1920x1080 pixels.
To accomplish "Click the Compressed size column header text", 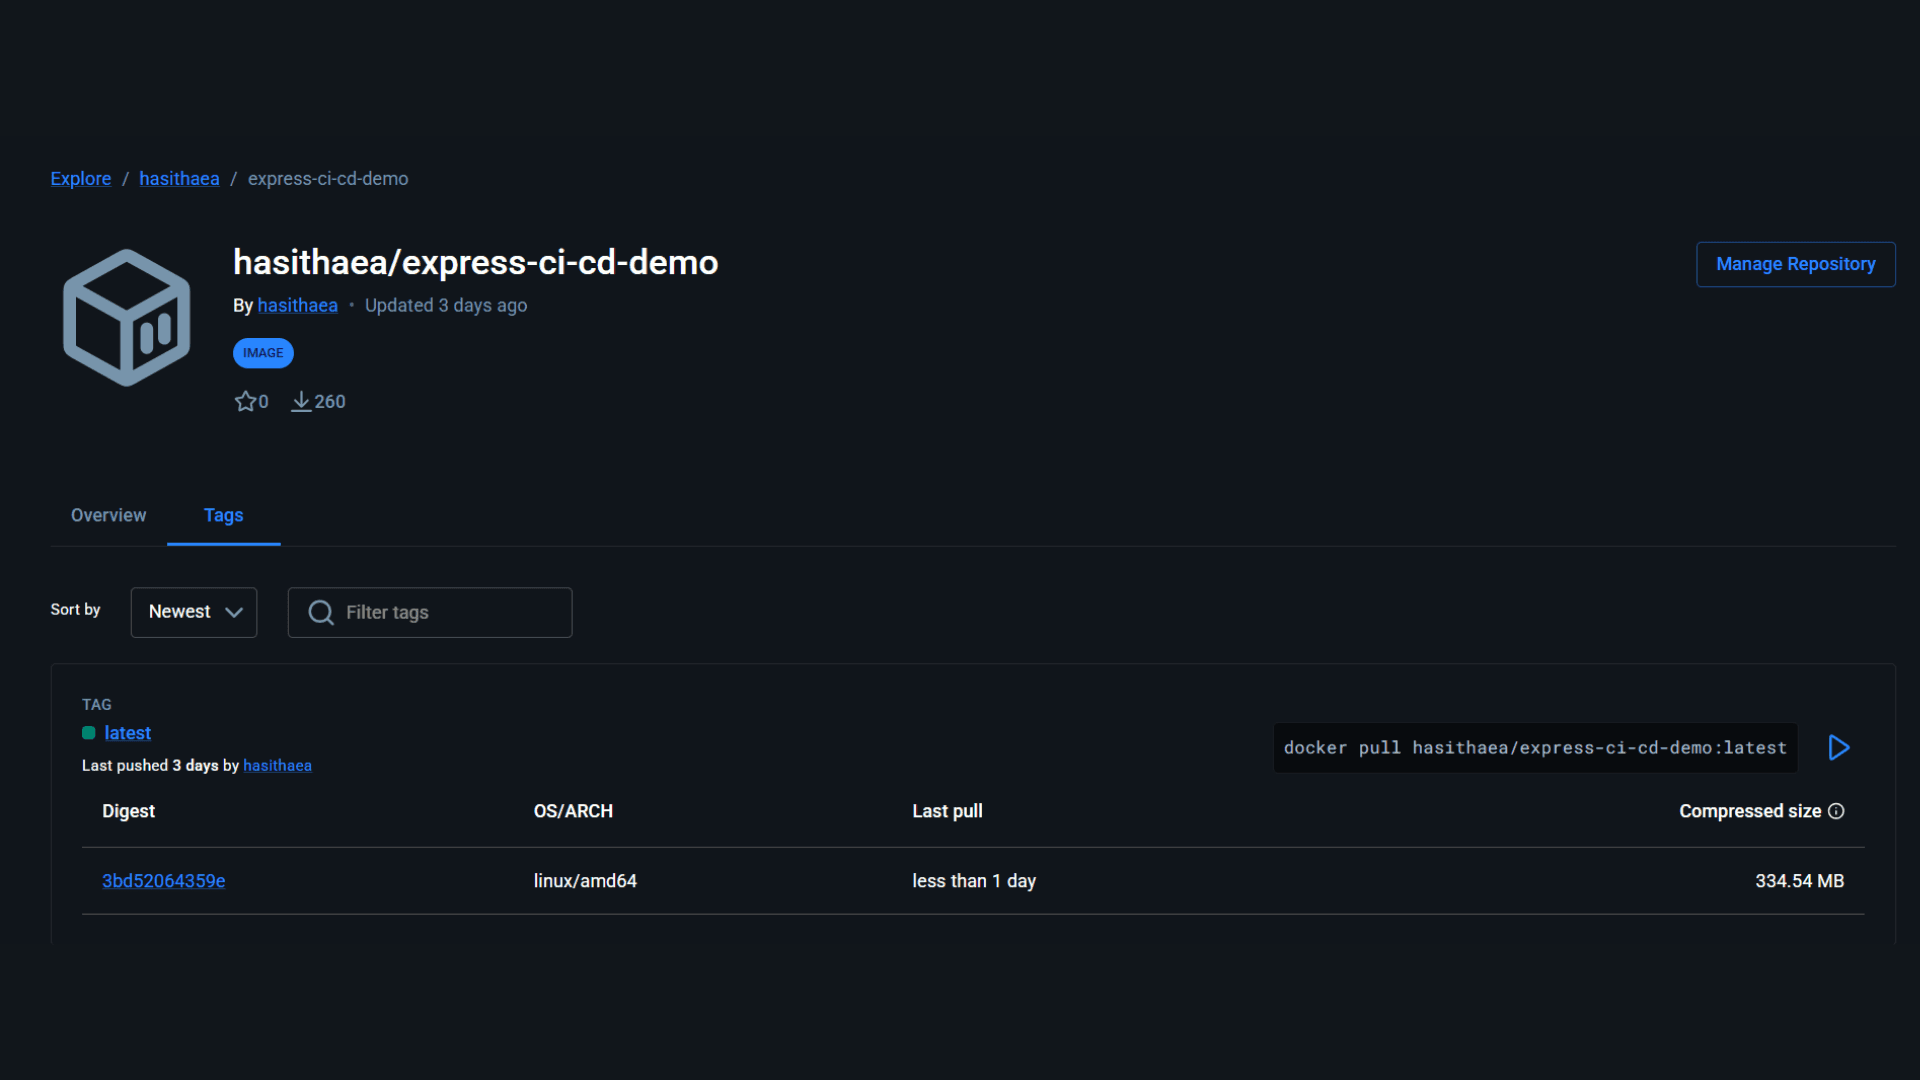I will (1750, 811).
